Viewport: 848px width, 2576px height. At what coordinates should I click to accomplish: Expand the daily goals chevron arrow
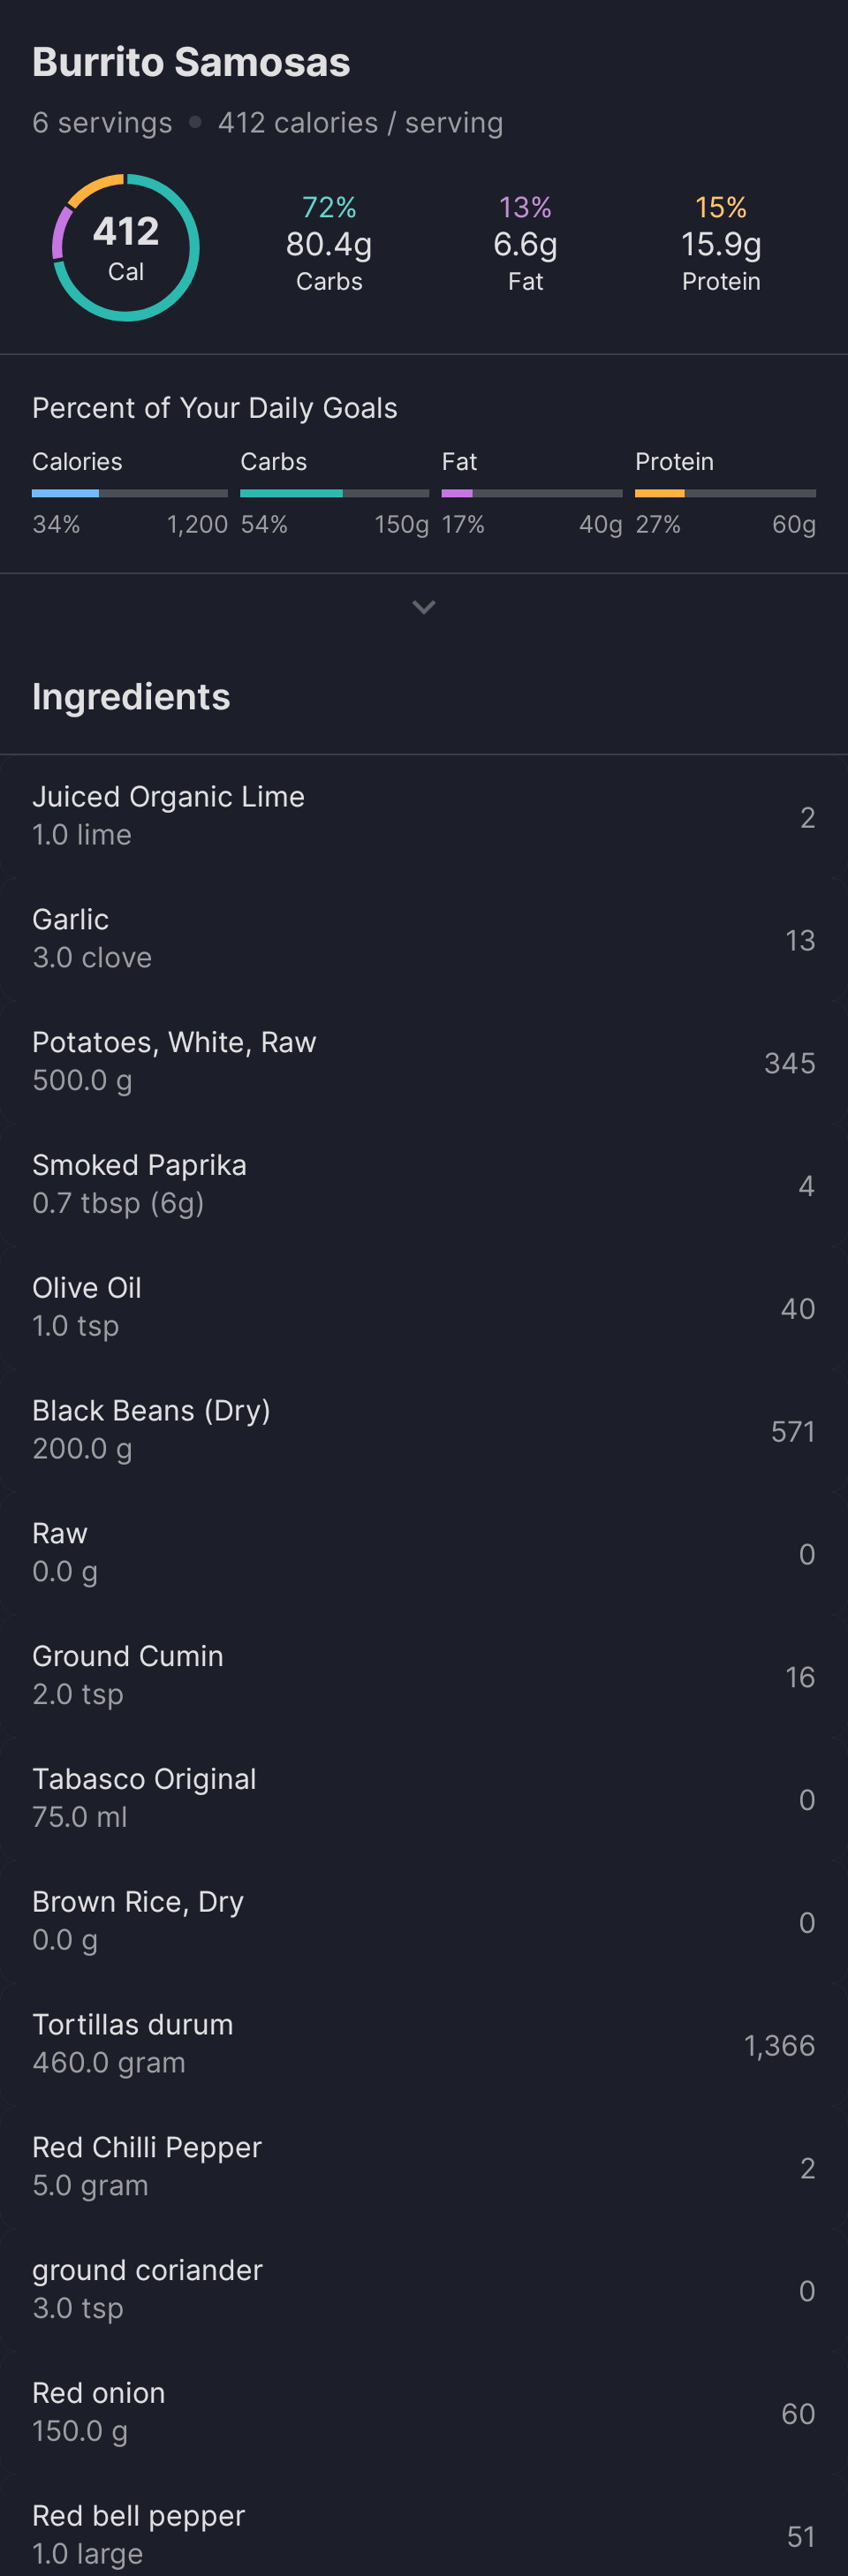pyautogui.click(x=424, y=607)
